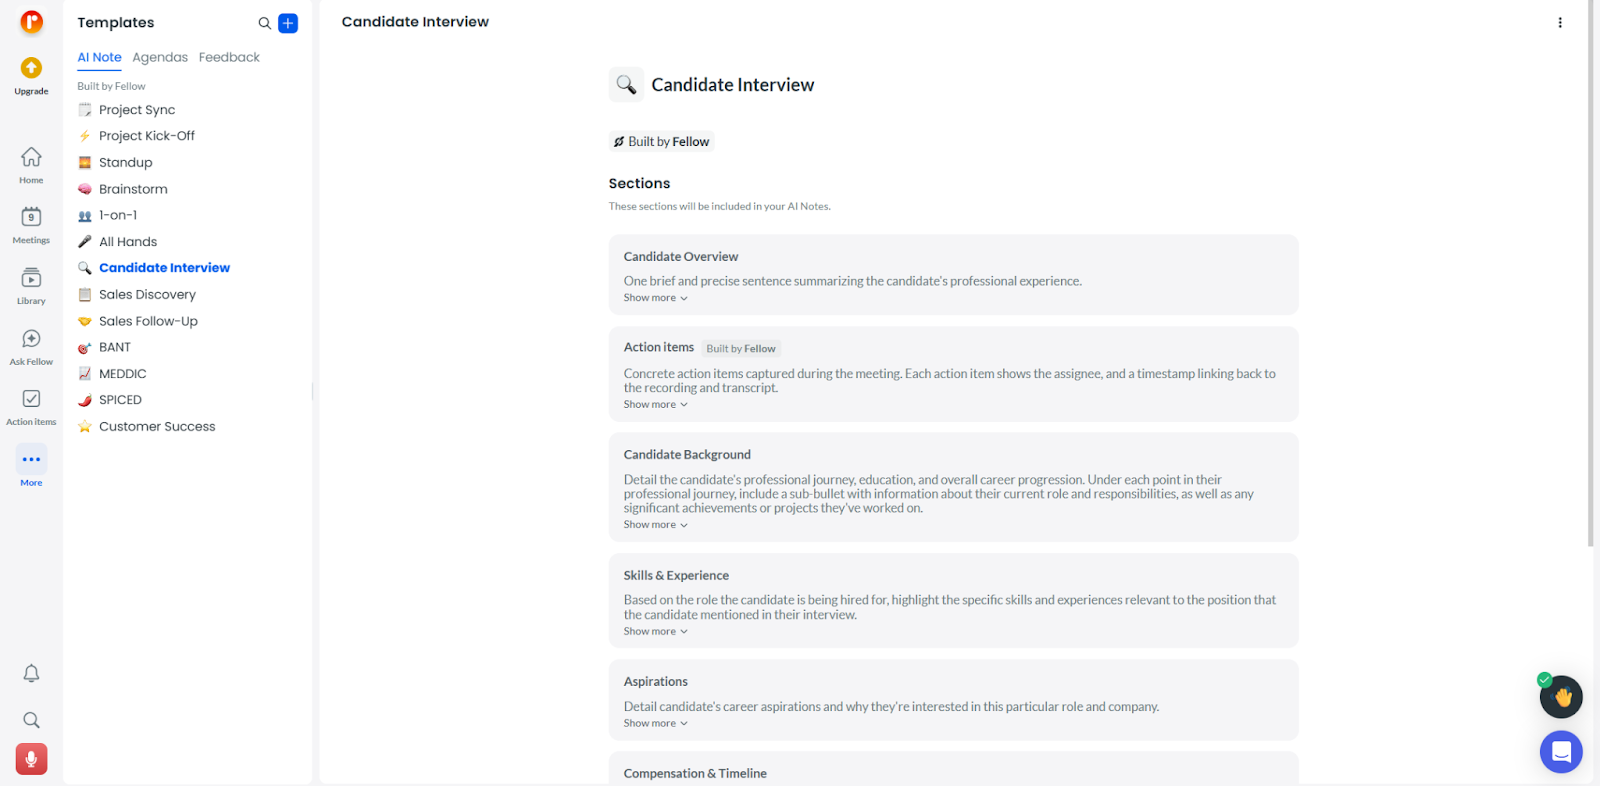
Task: Click the red microphone record button
Action: pos(31,759)
